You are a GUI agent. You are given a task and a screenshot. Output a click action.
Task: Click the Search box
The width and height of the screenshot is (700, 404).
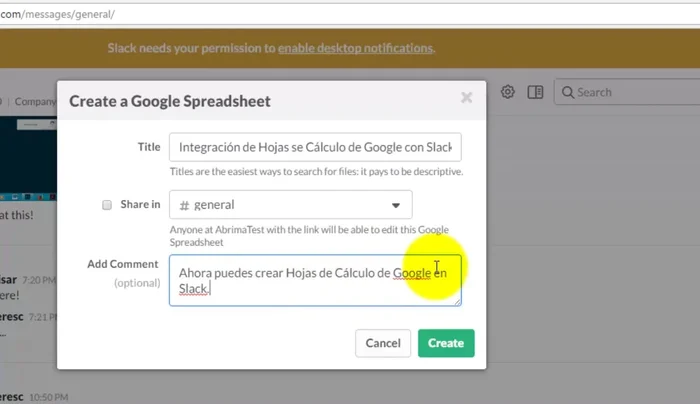click(627, 92)
